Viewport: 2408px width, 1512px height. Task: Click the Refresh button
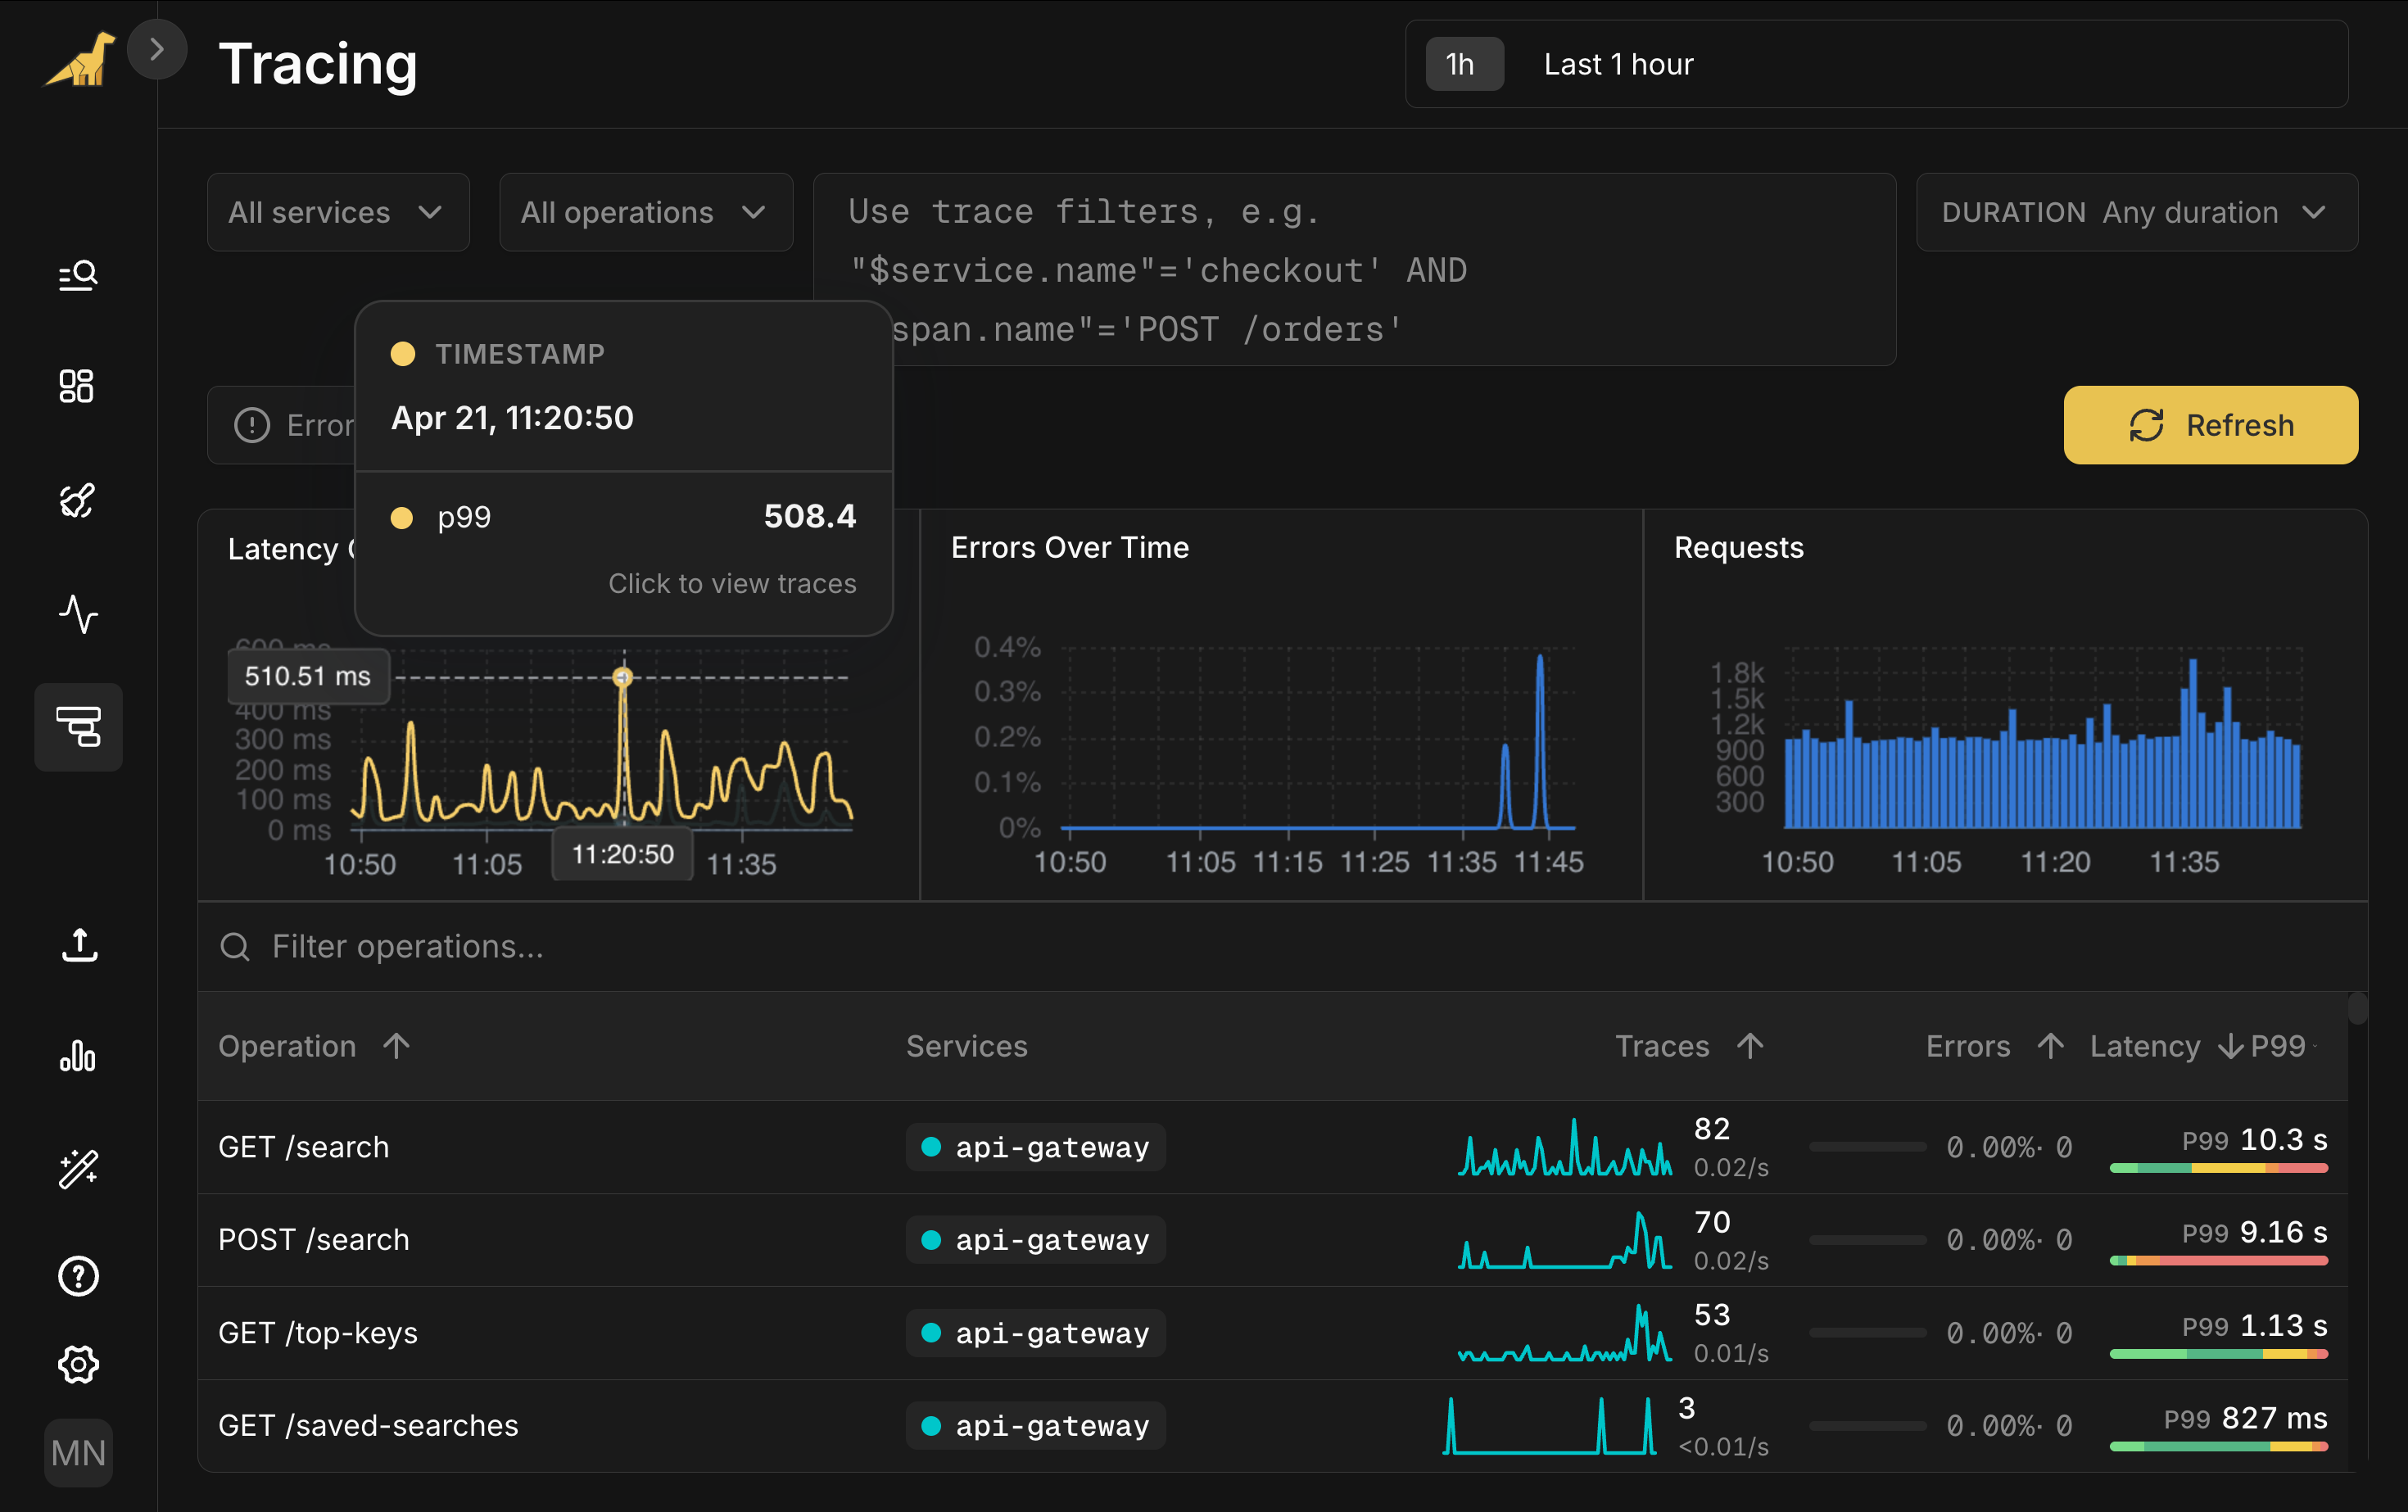[x=2211, y=425]
